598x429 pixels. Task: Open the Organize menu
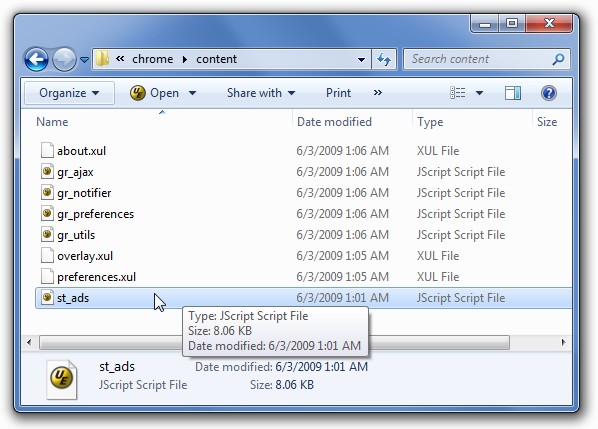[69, 93]
